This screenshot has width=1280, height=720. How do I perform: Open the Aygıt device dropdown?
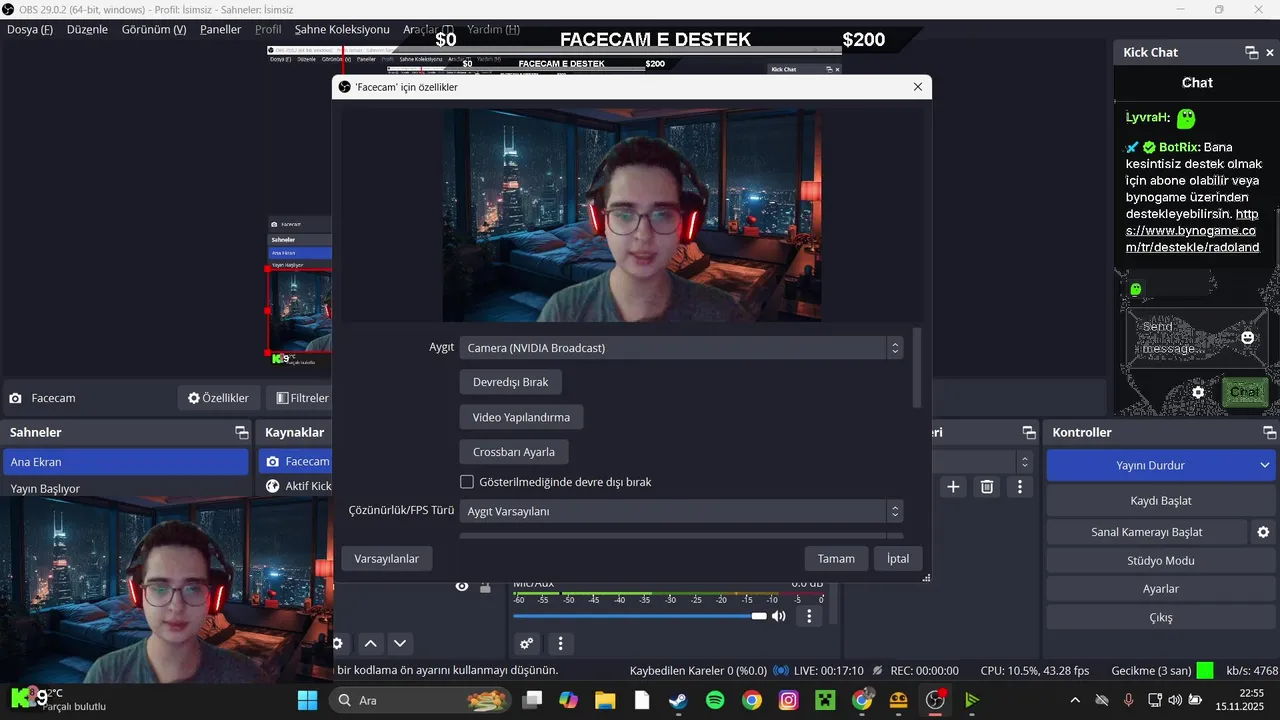[x=681, y=348]
